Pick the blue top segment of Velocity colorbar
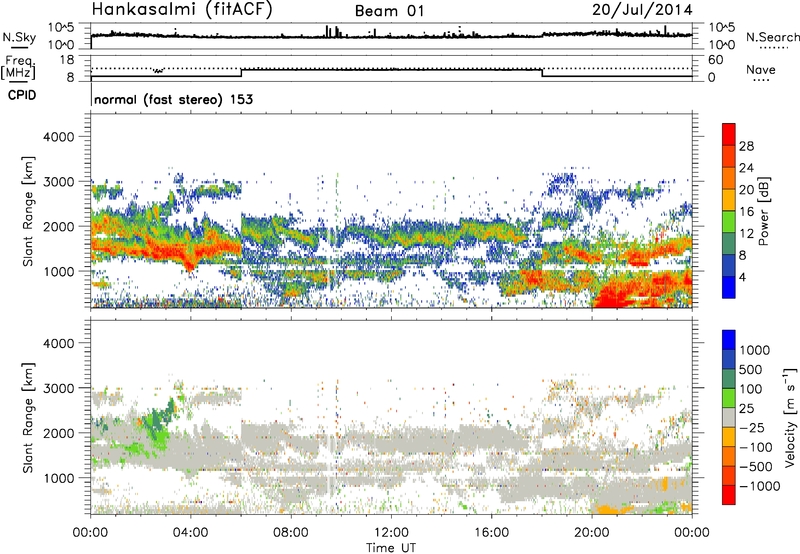 point(729,340)
